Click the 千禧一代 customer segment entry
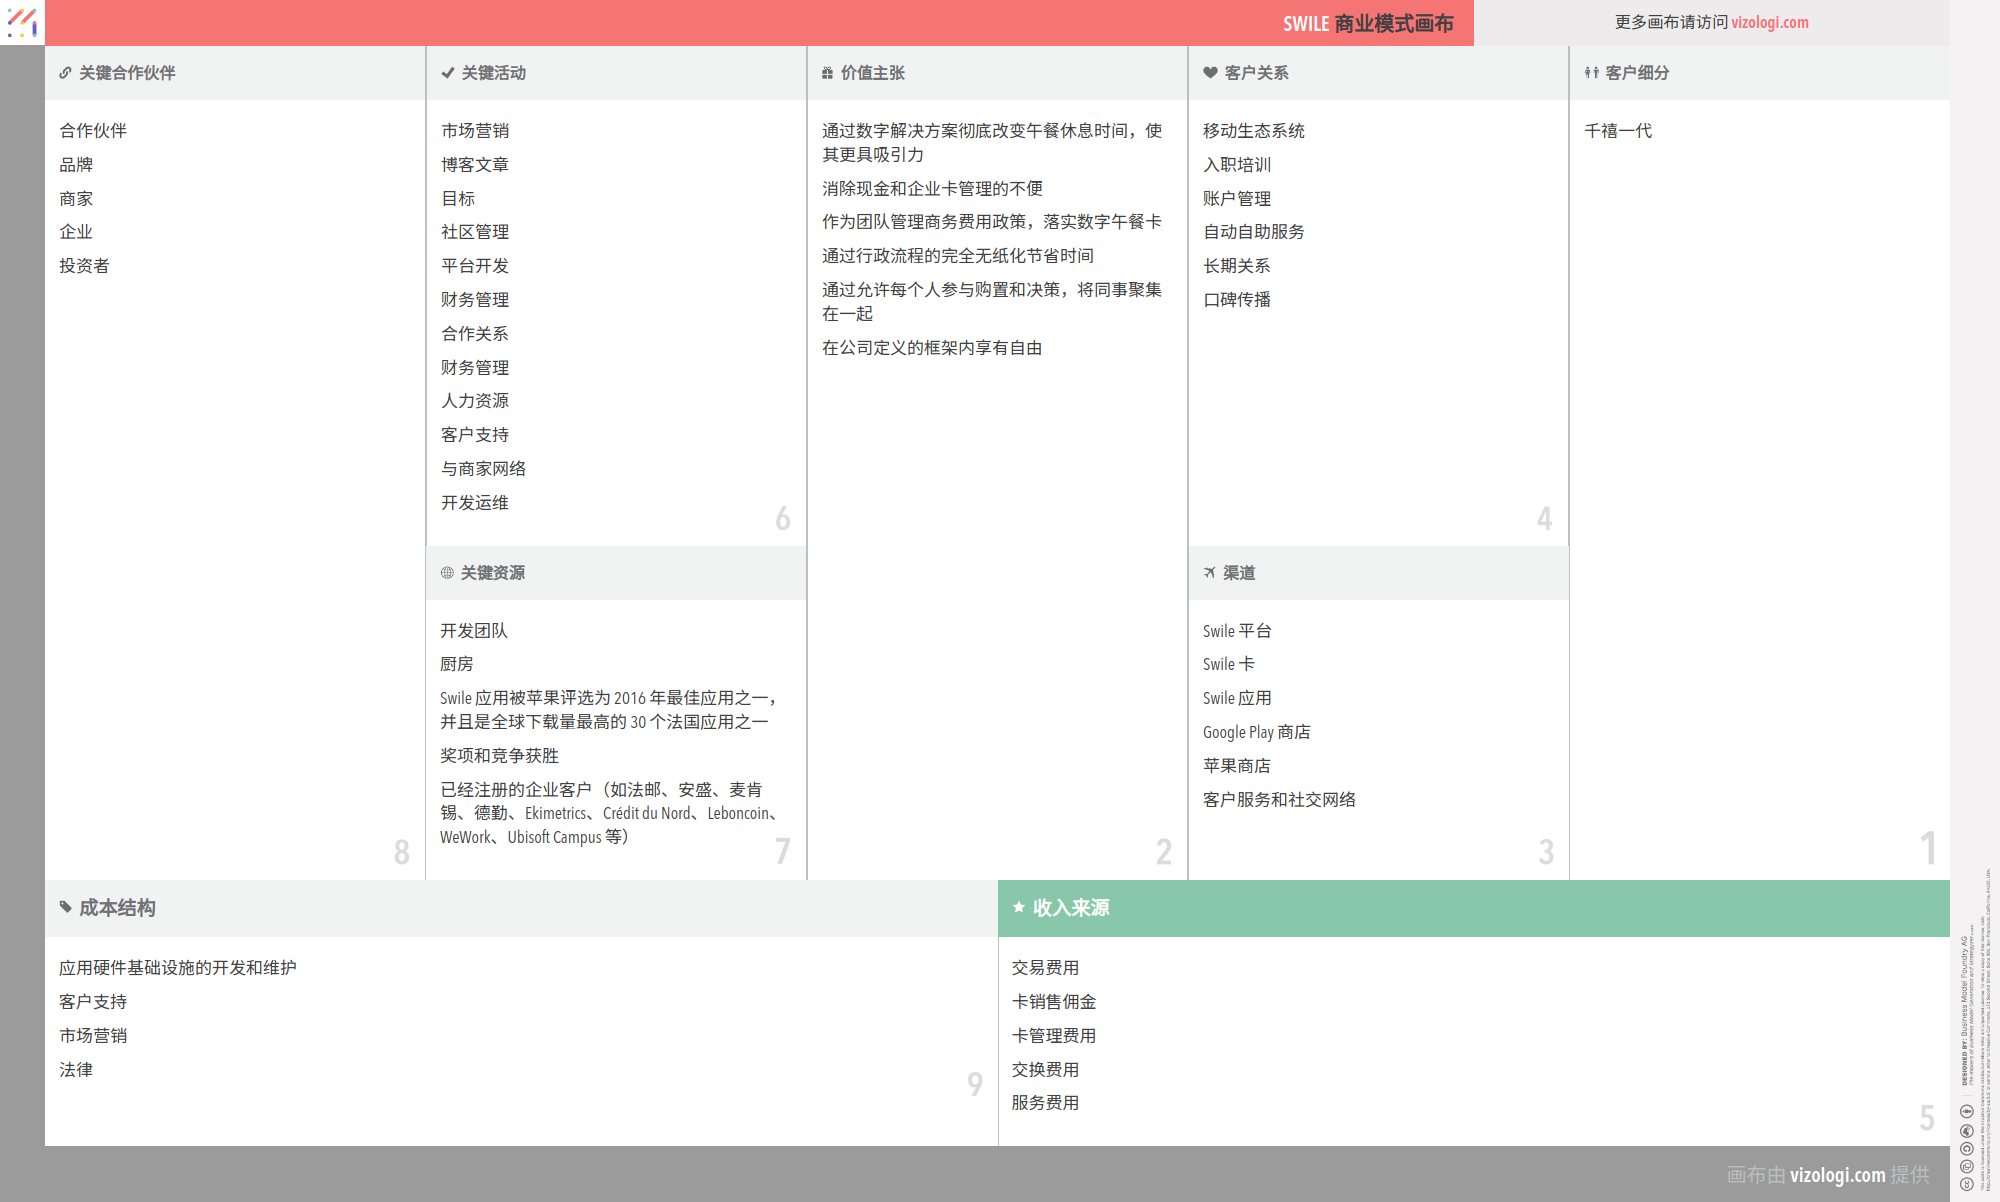2000x1202 pixels. pyautogui.click(x=1618, y=131)
